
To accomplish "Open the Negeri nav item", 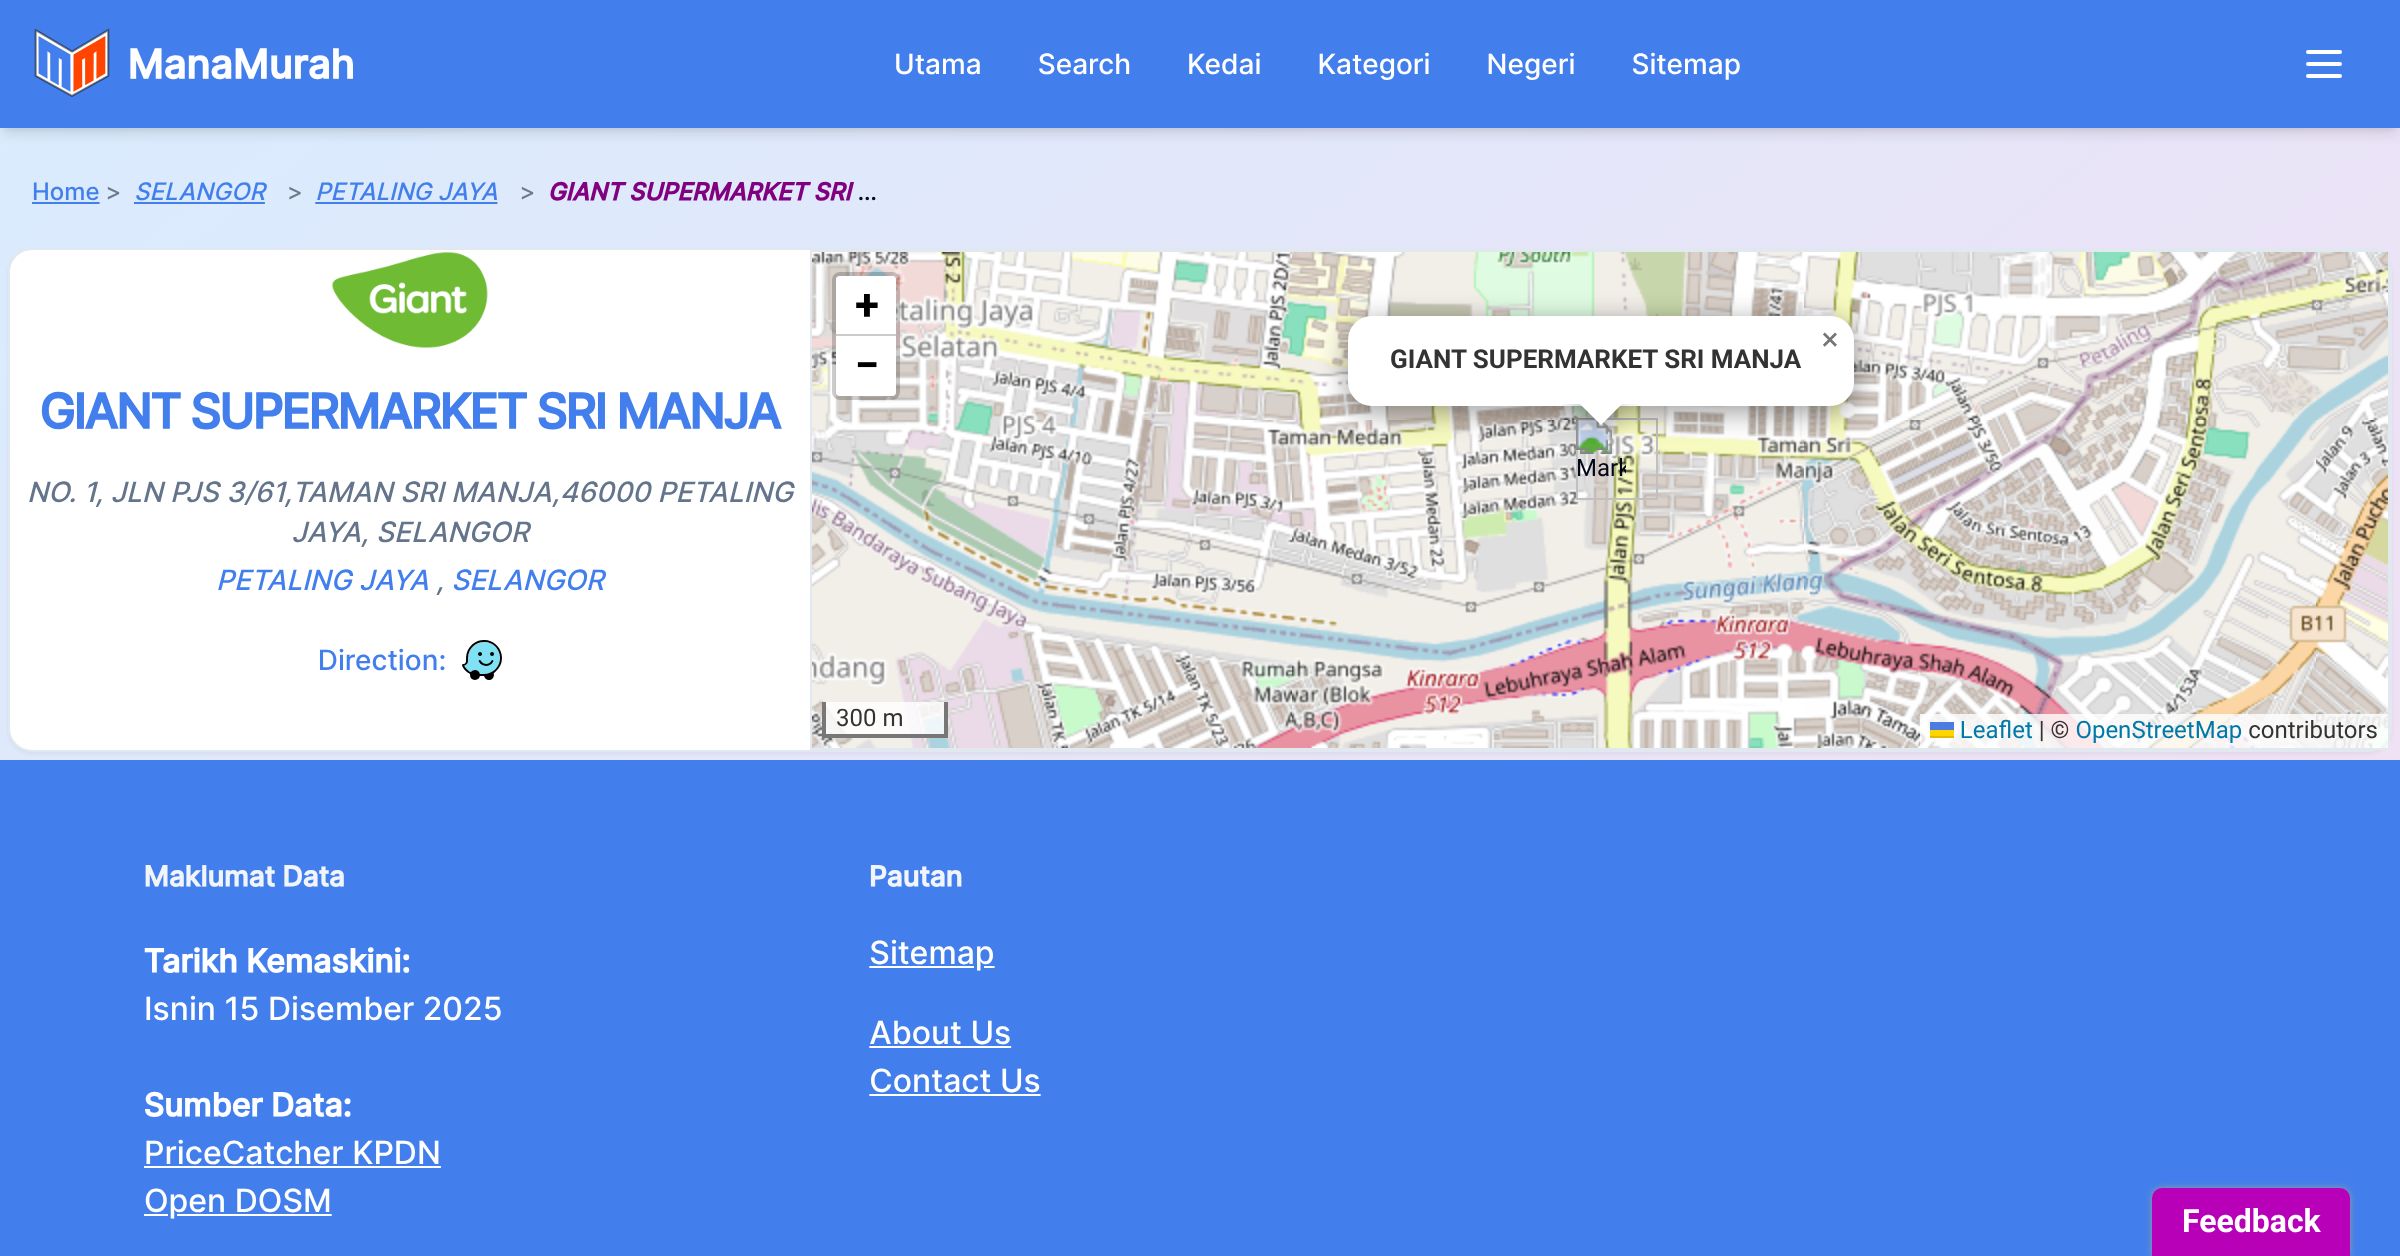I will [1530, 64].
